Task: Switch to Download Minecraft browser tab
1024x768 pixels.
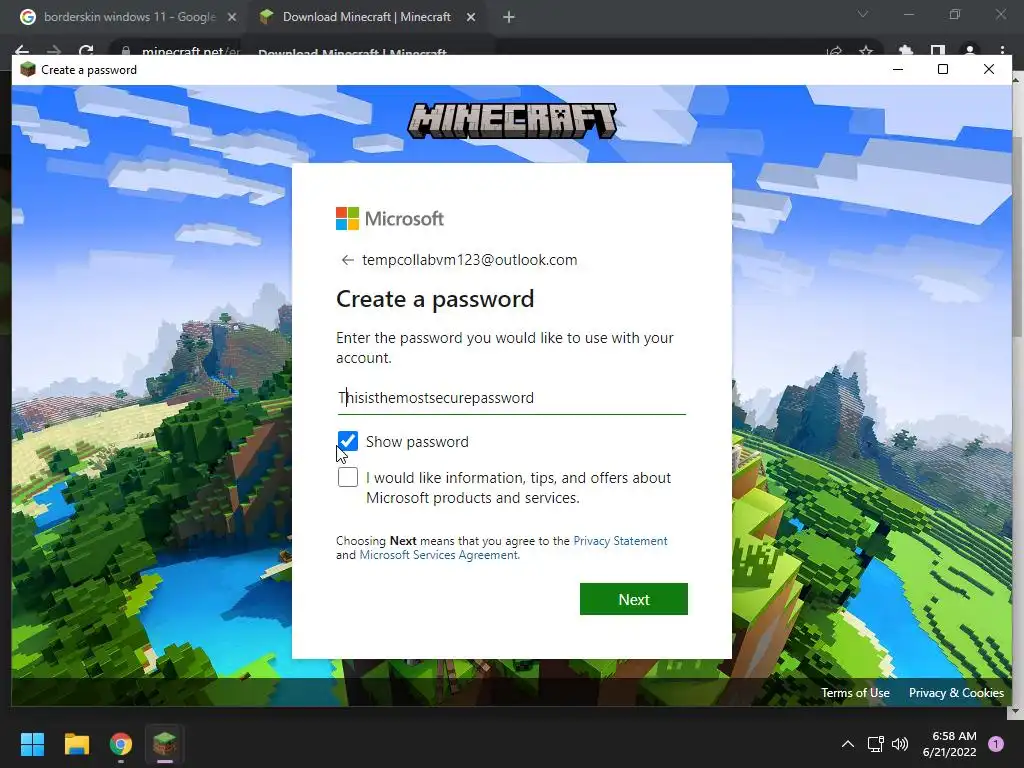Action: [x=366, y=17]
